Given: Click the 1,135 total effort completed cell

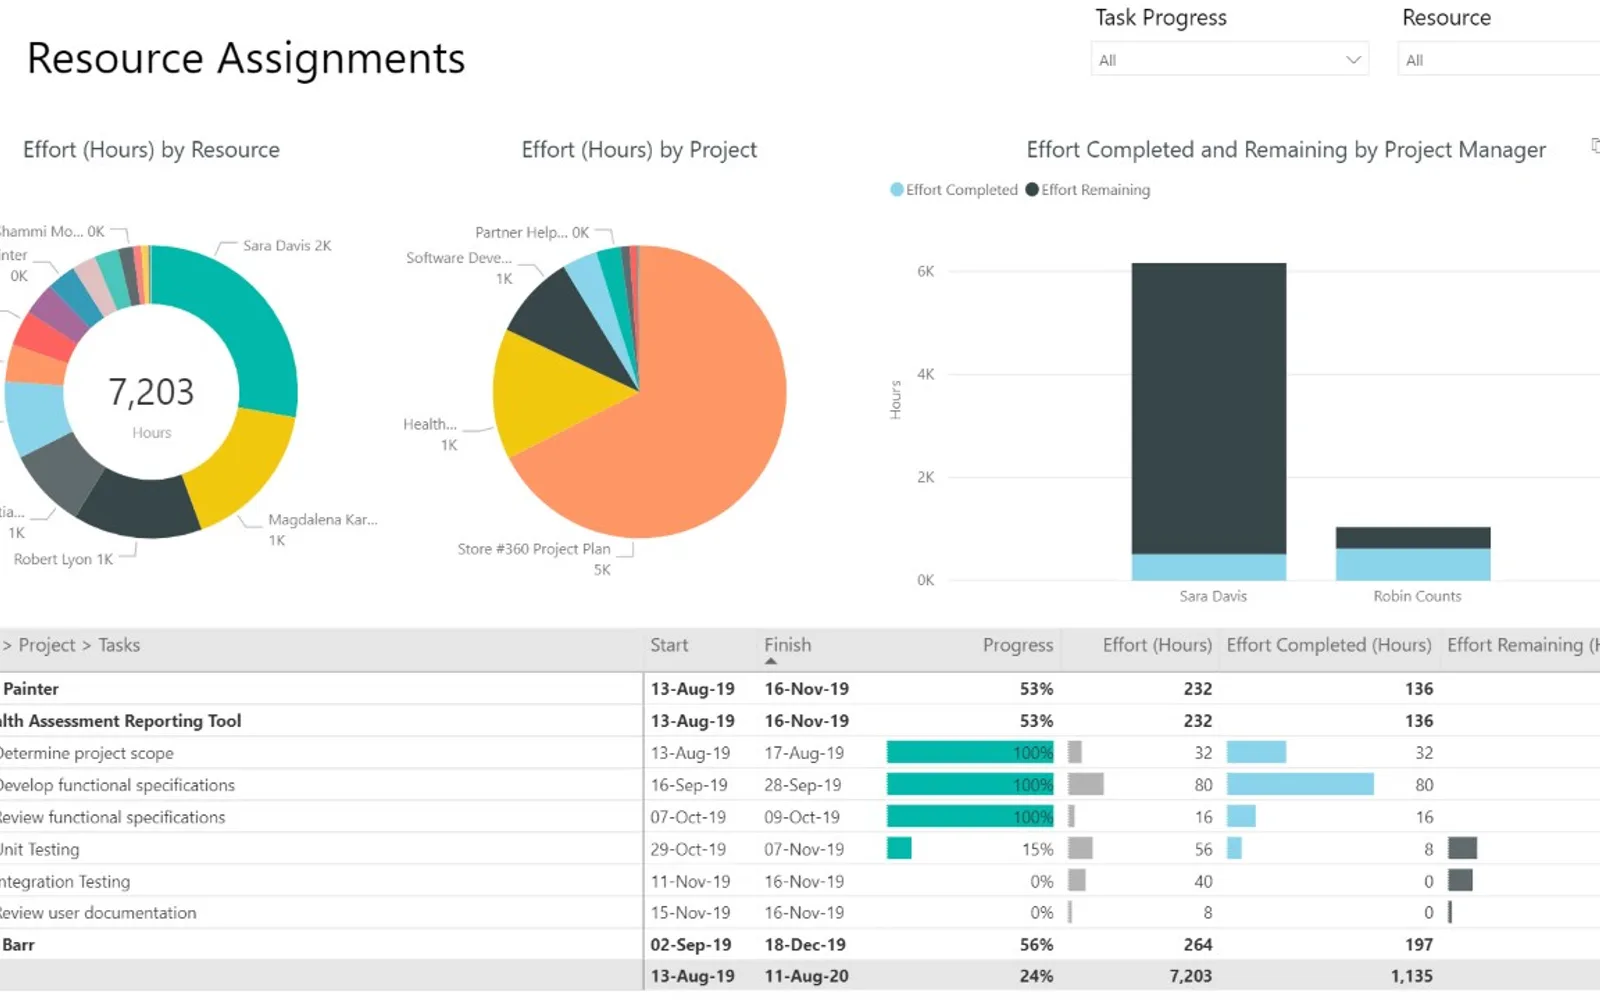Looking at the screenshot, I should (1411, 976).
